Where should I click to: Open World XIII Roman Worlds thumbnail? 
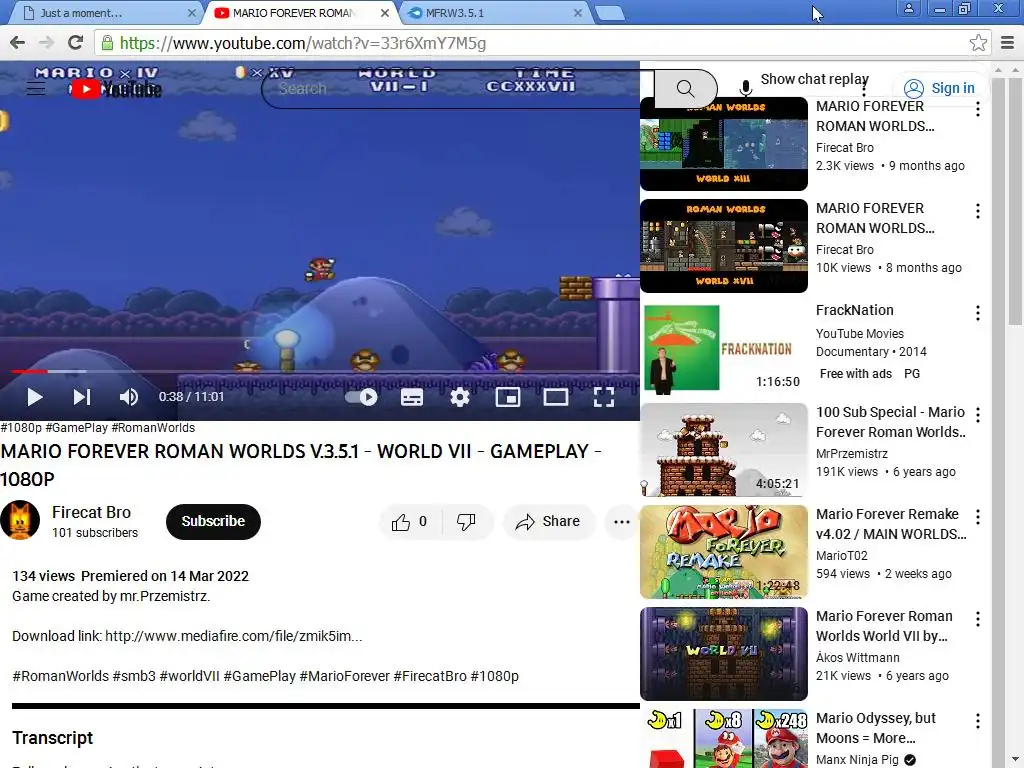(x=724, y=144)
